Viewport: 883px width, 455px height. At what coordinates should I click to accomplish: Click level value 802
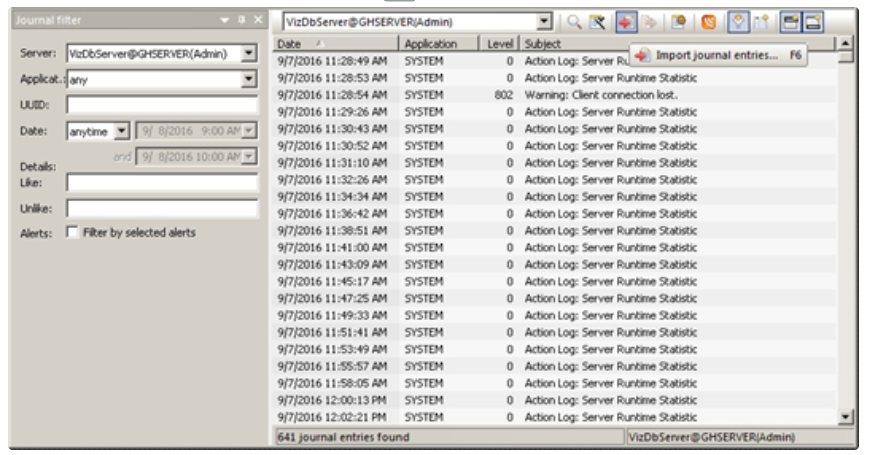pyautogui.click(x=503, y=95)
